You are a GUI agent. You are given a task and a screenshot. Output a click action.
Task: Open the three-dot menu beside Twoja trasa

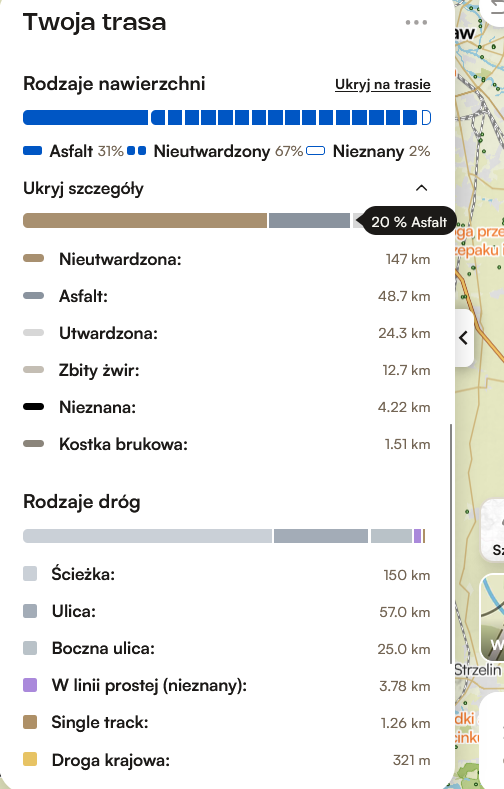pos(416,23)
